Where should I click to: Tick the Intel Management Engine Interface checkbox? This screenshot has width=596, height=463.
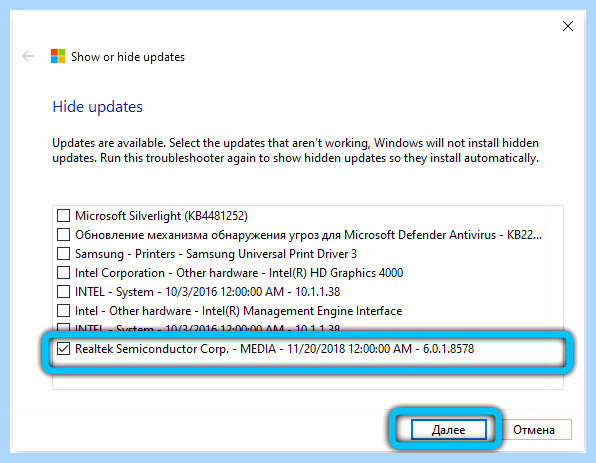(63, 311)
